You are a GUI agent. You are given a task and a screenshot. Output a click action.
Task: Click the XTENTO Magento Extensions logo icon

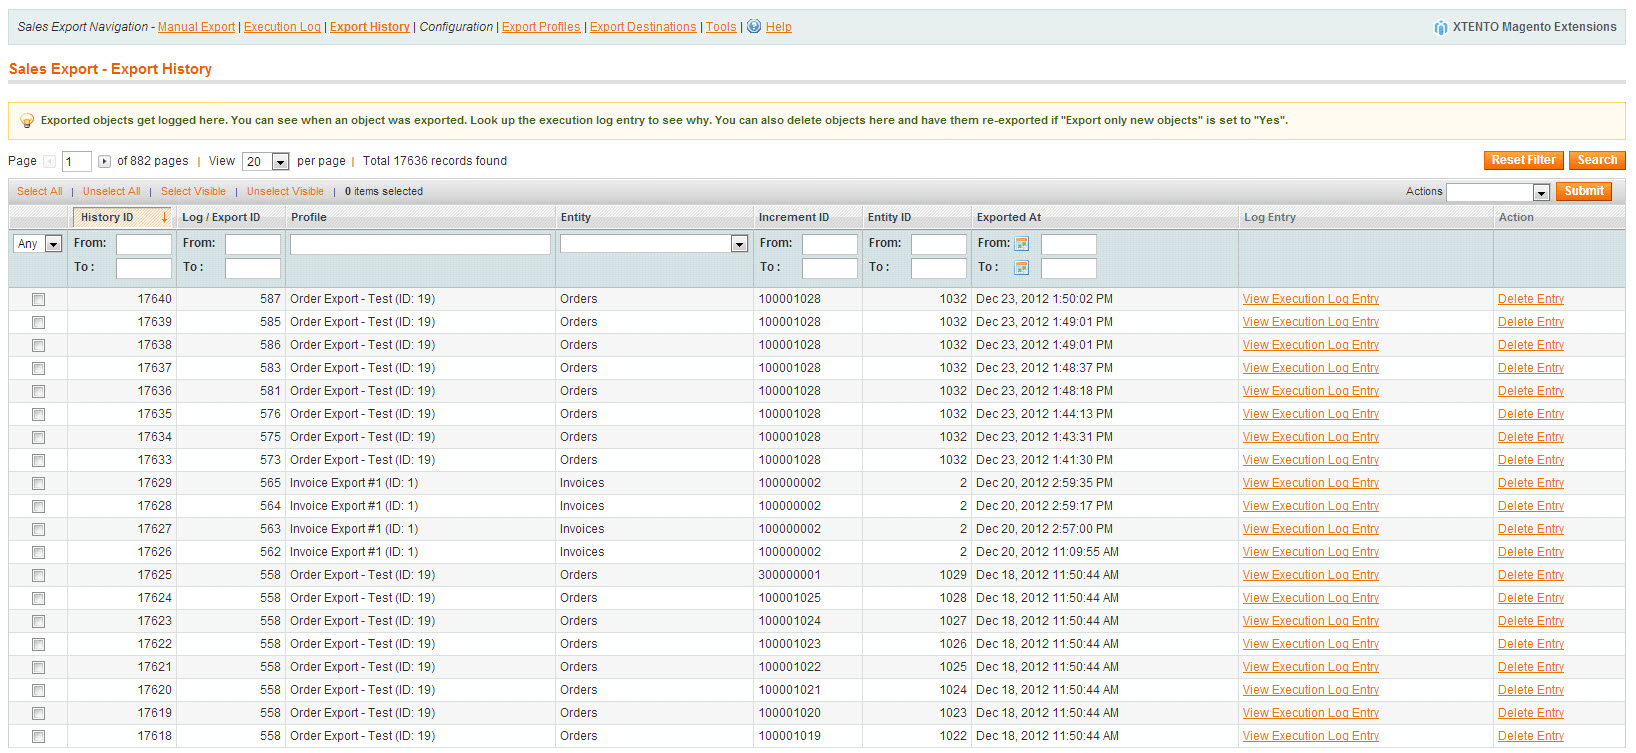(x=1440, y=28)
